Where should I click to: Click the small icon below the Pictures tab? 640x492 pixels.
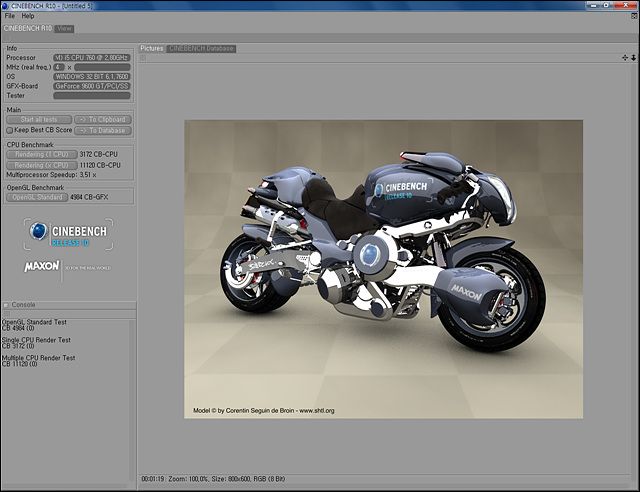click(x=143, y=58)
